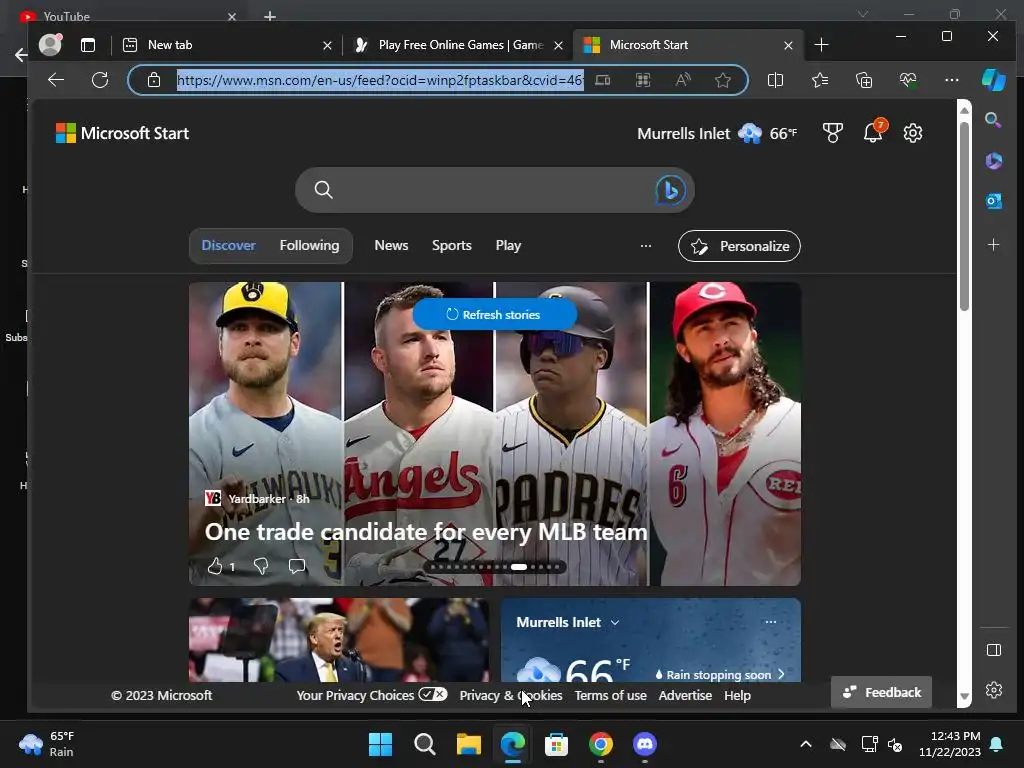
Task: Open Discord from taskbar
Action: click(645, 744)
